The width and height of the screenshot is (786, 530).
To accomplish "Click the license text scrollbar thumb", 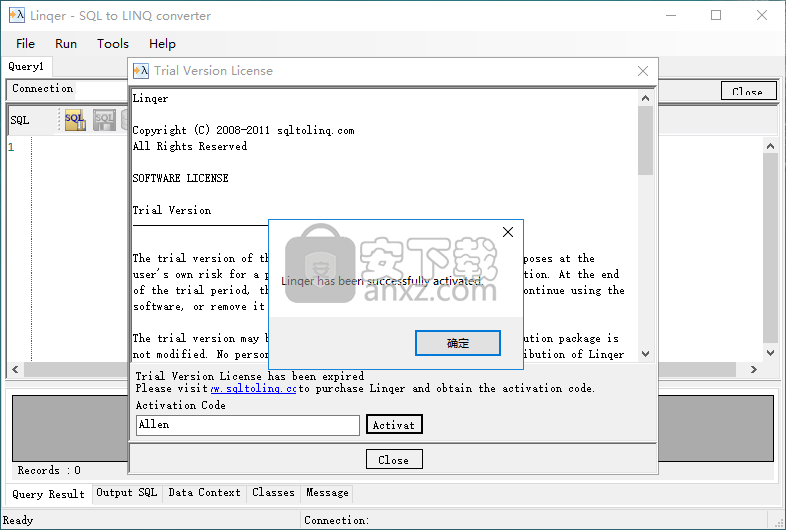I will (x=645, y=140).
